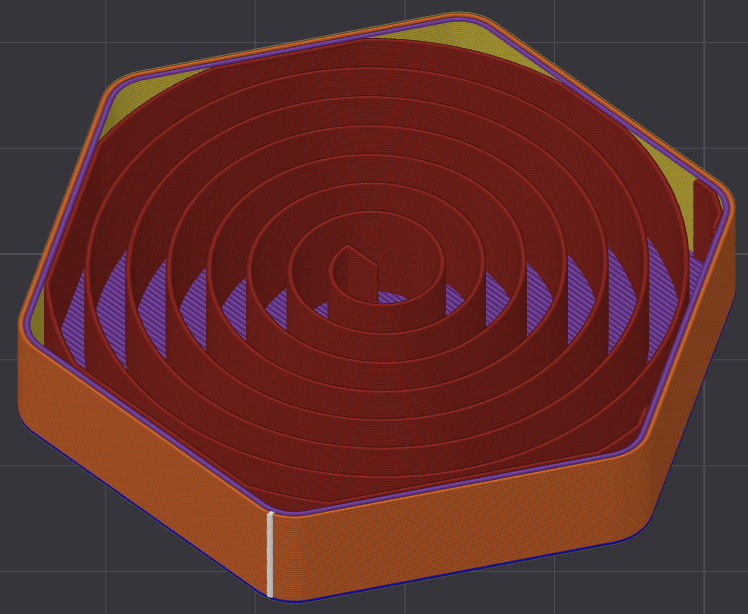748x614 pixels.
Task: Click the blue bottom edge line at front-left
Action: coord(143,508)
